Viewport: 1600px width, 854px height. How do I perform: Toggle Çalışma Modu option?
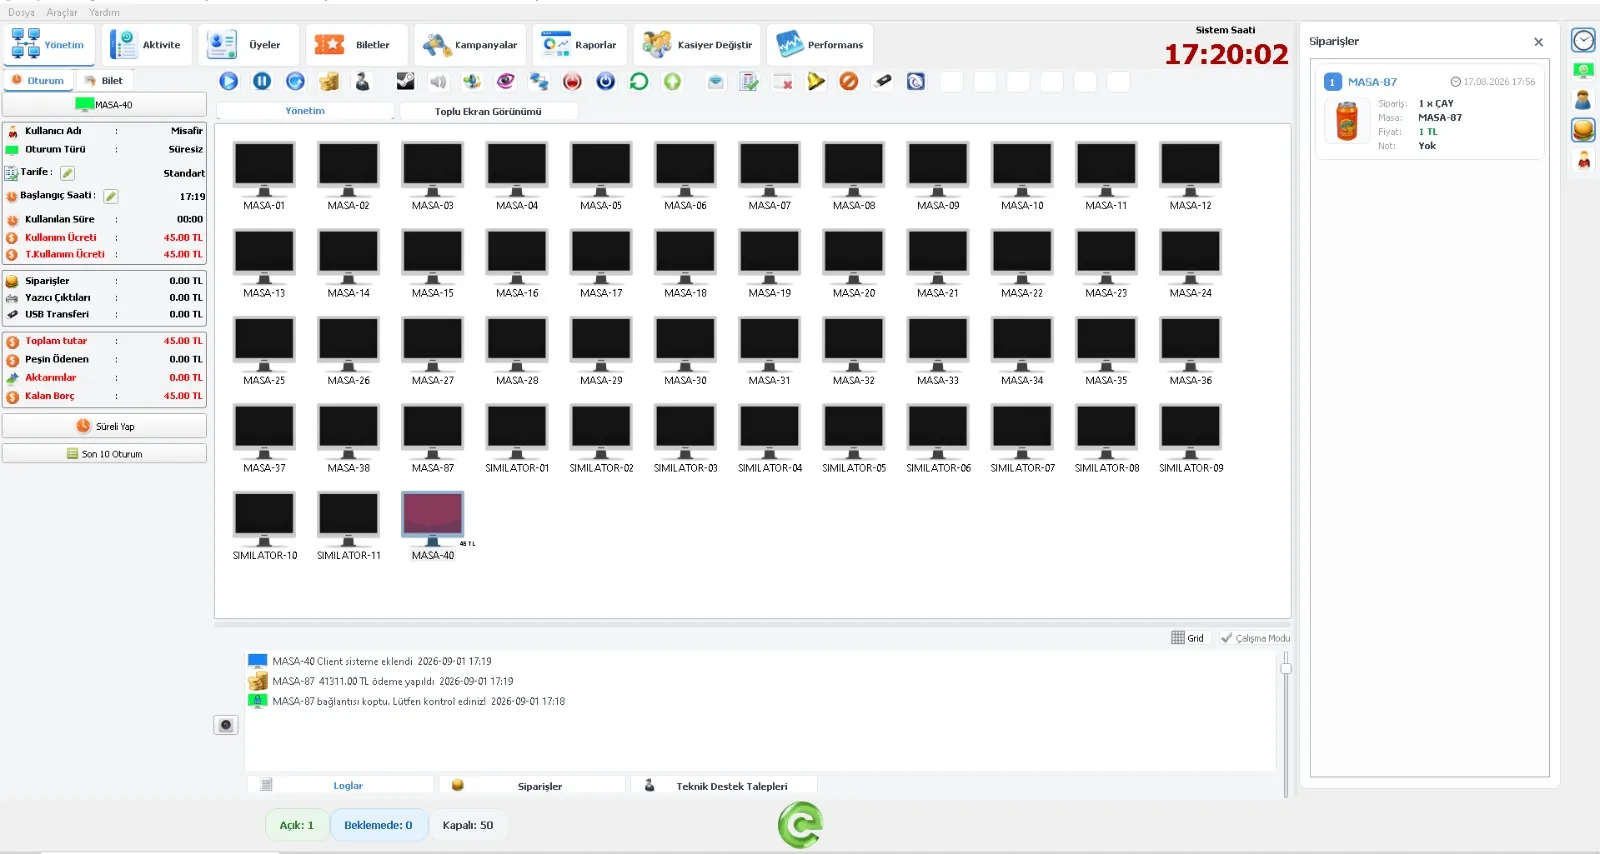coord(1255,638)
